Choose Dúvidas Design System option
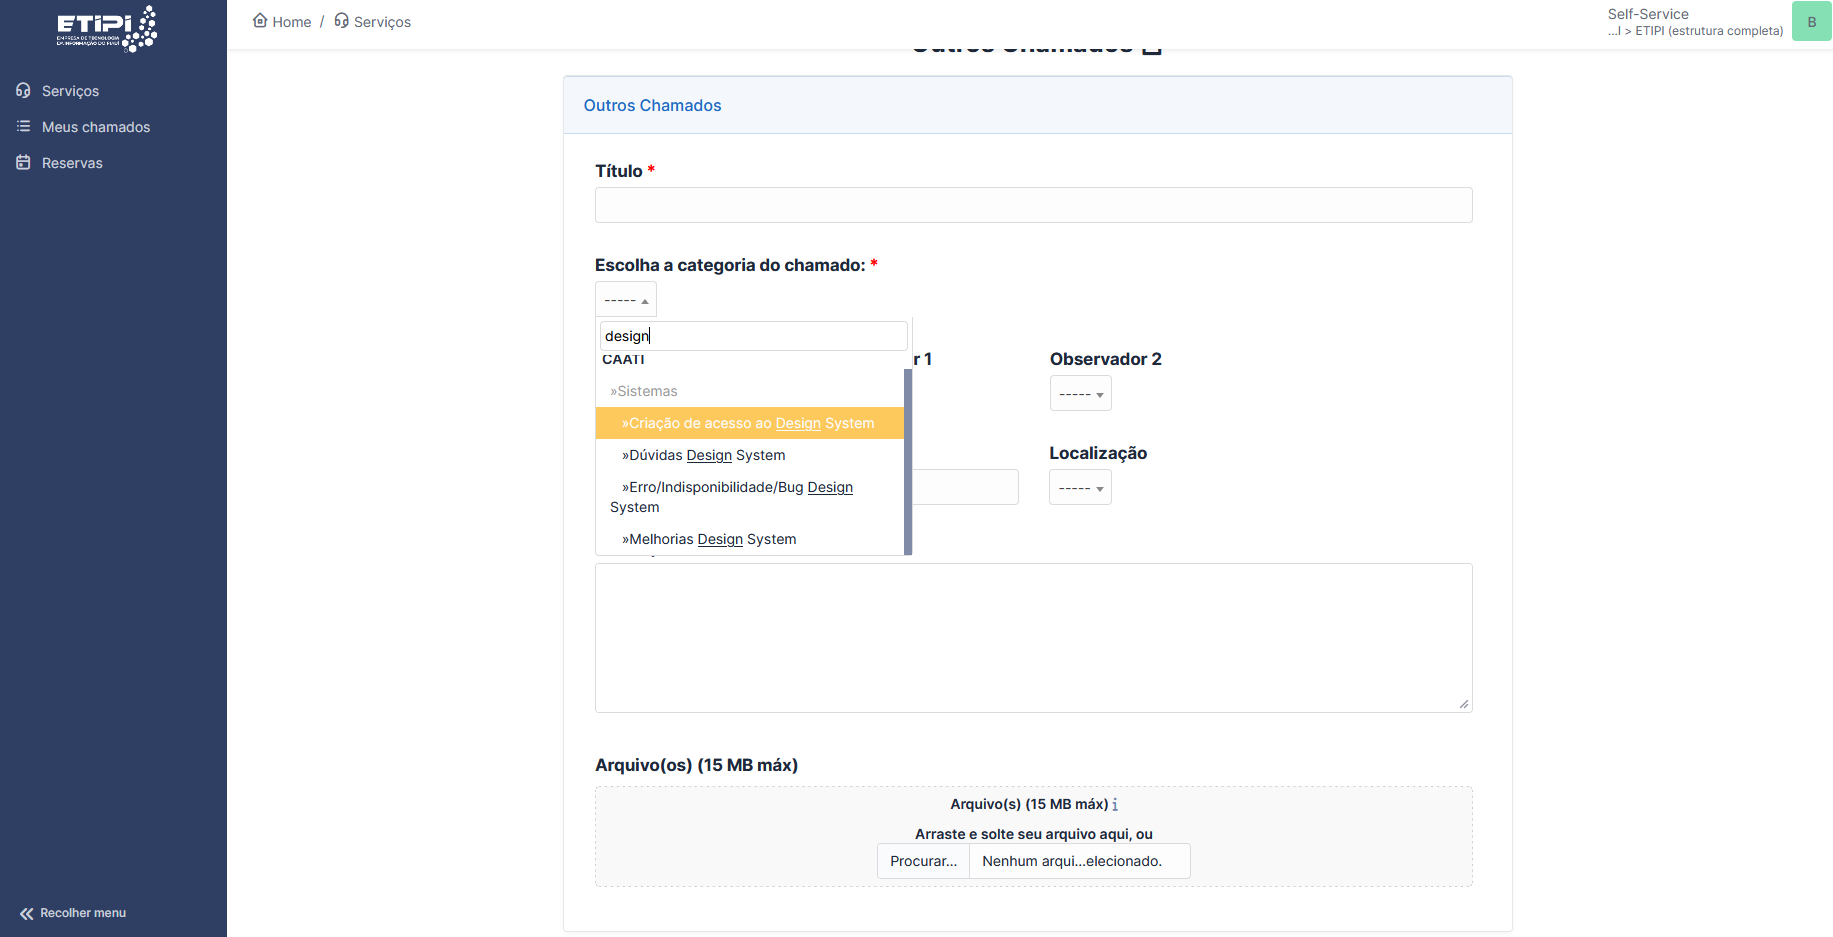1833x937 pixels. [706, 455]
